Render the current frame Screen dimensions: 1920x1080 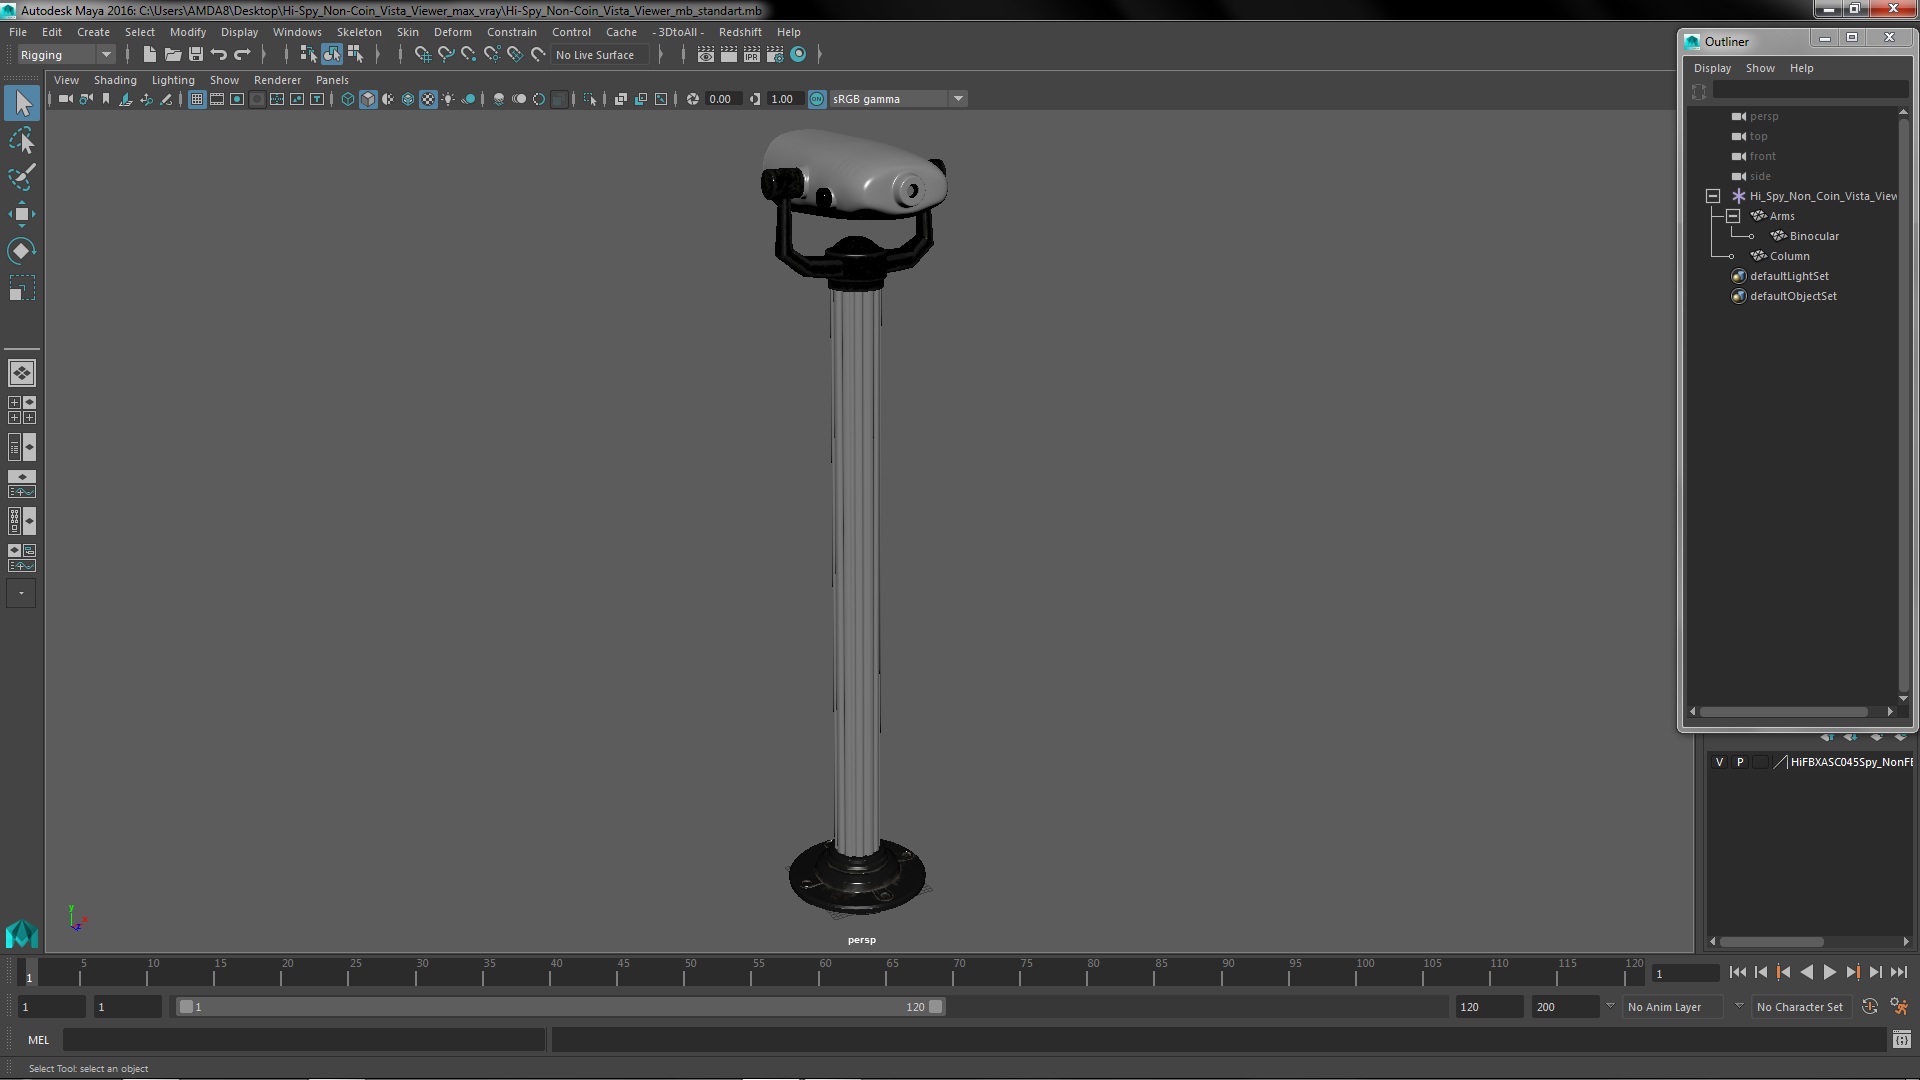729,55
